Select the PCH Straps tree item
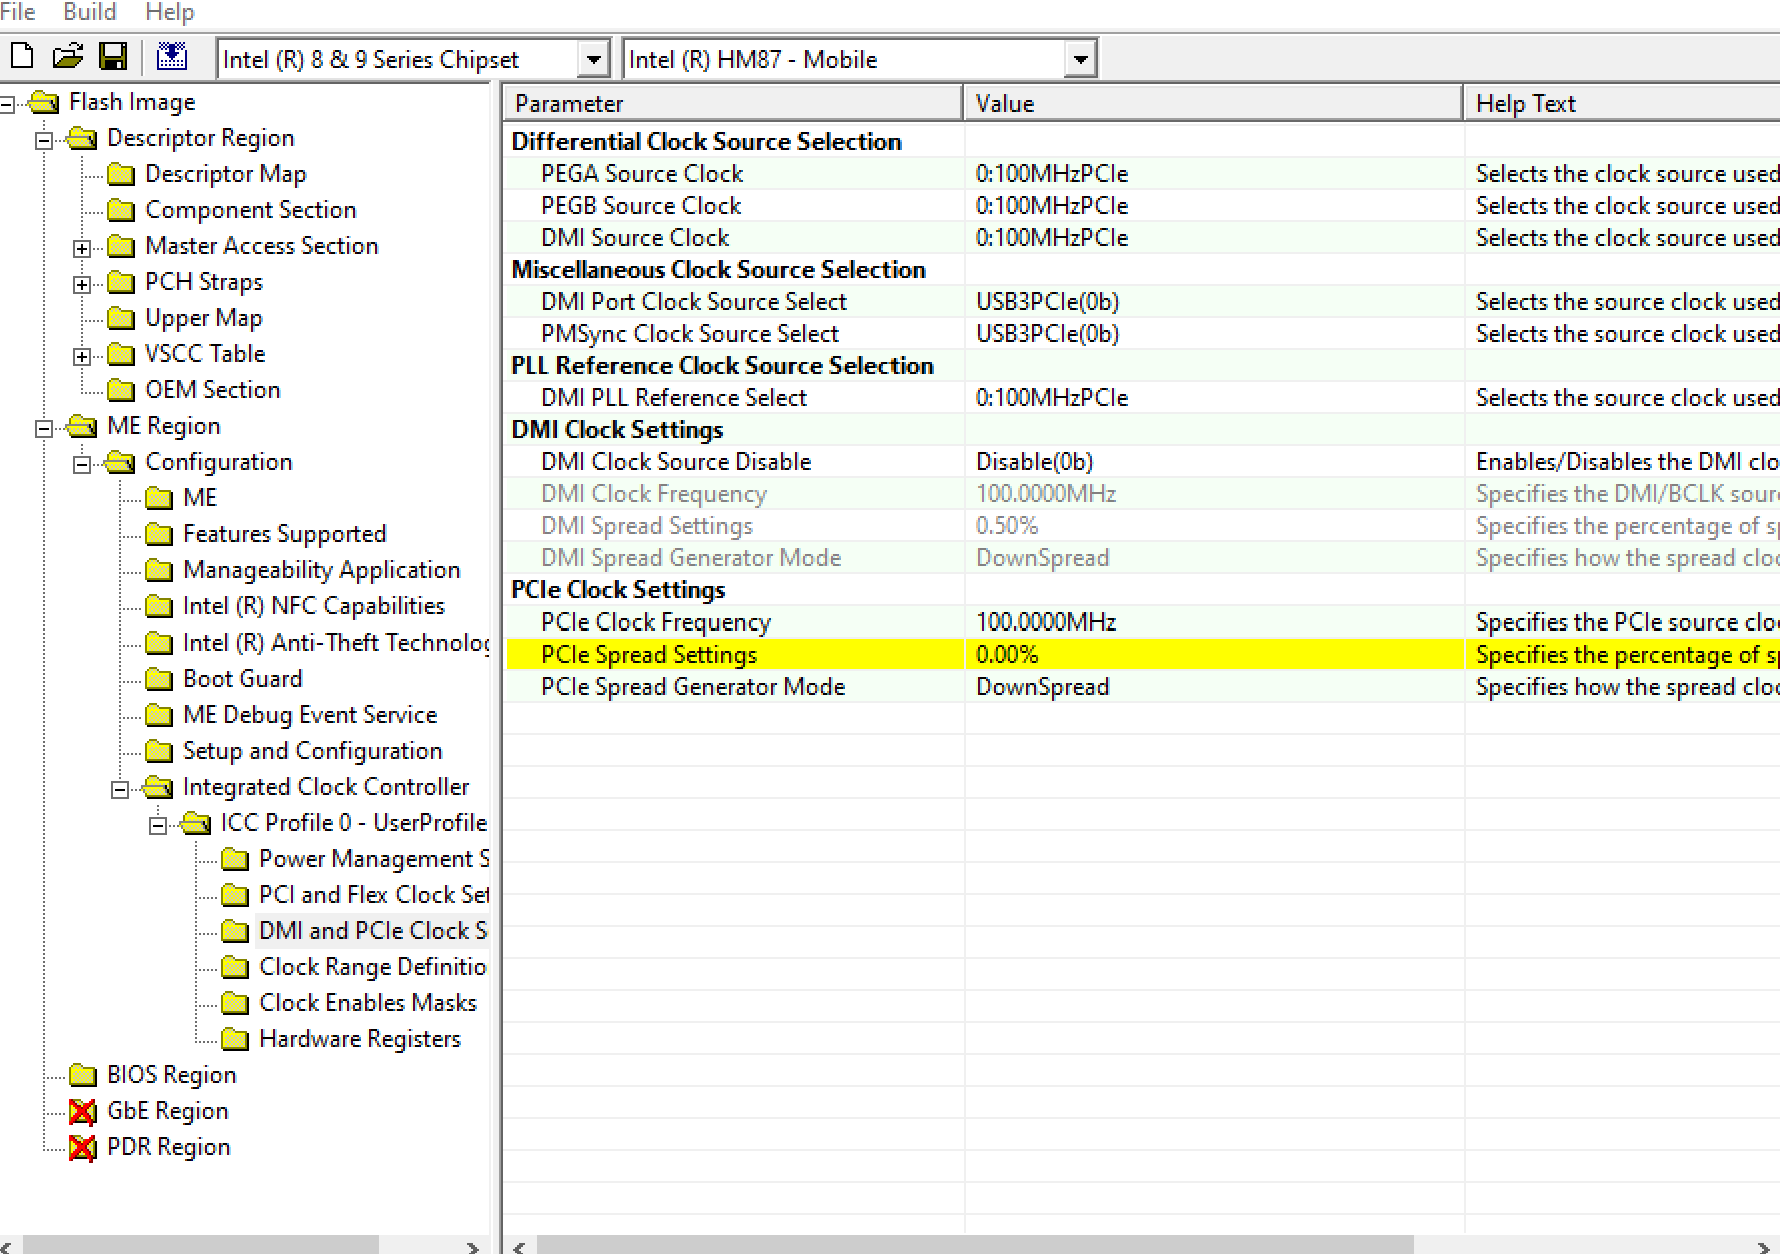1780x1254 pixels. 204,282
